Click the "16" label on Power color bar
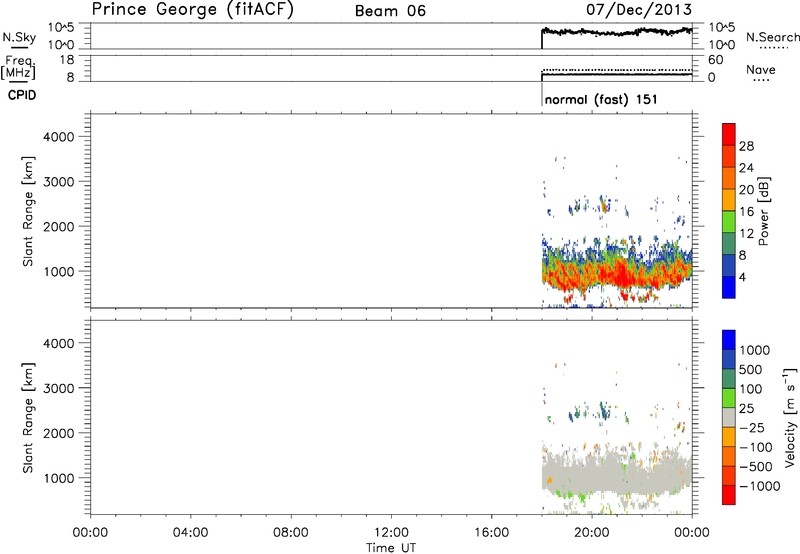The height and width of the screenshot is (554, 800). (746, 212)
